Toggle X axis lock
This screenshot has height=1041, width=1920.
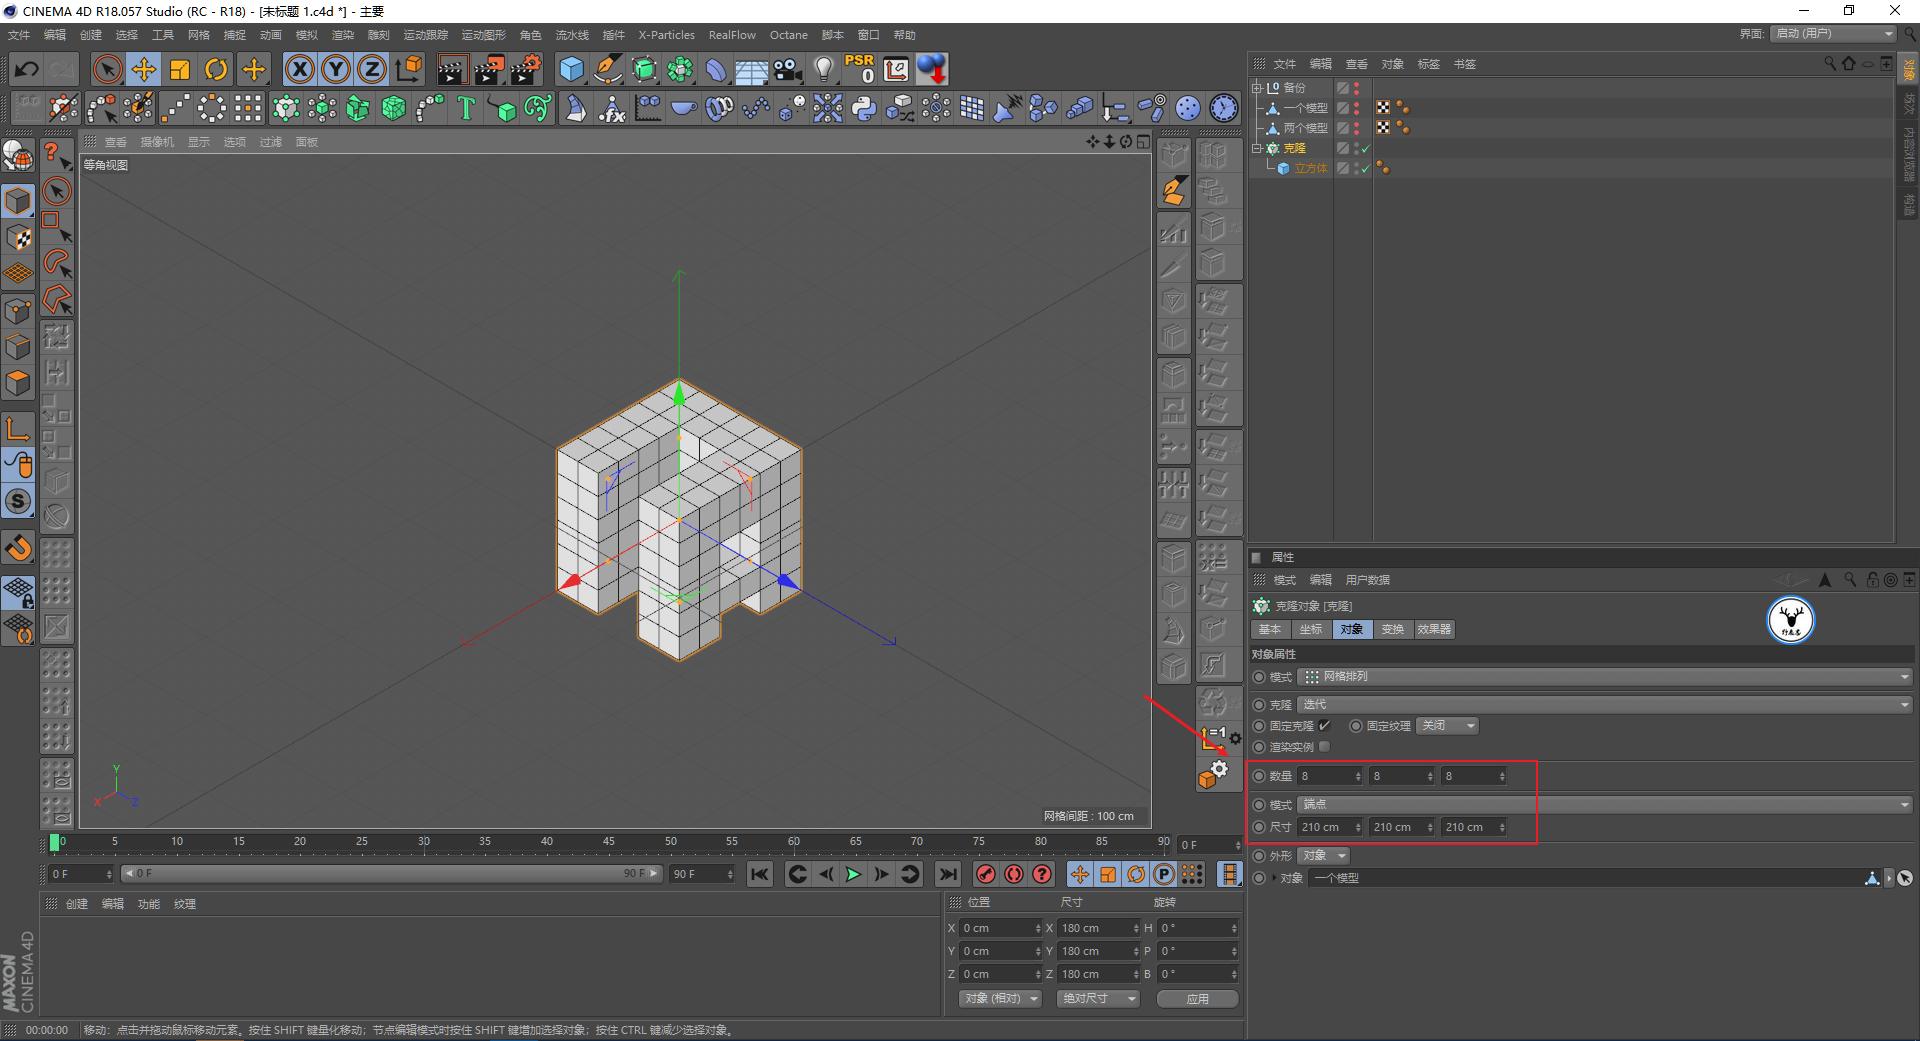point(299,69)
